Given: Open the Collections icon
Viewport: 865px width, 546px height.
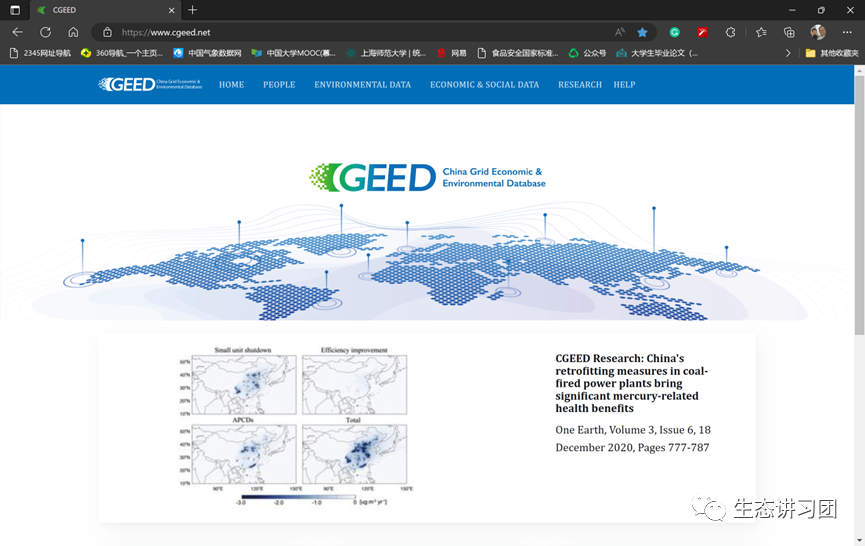Looking at the screenshot, I should pos(789,32).
